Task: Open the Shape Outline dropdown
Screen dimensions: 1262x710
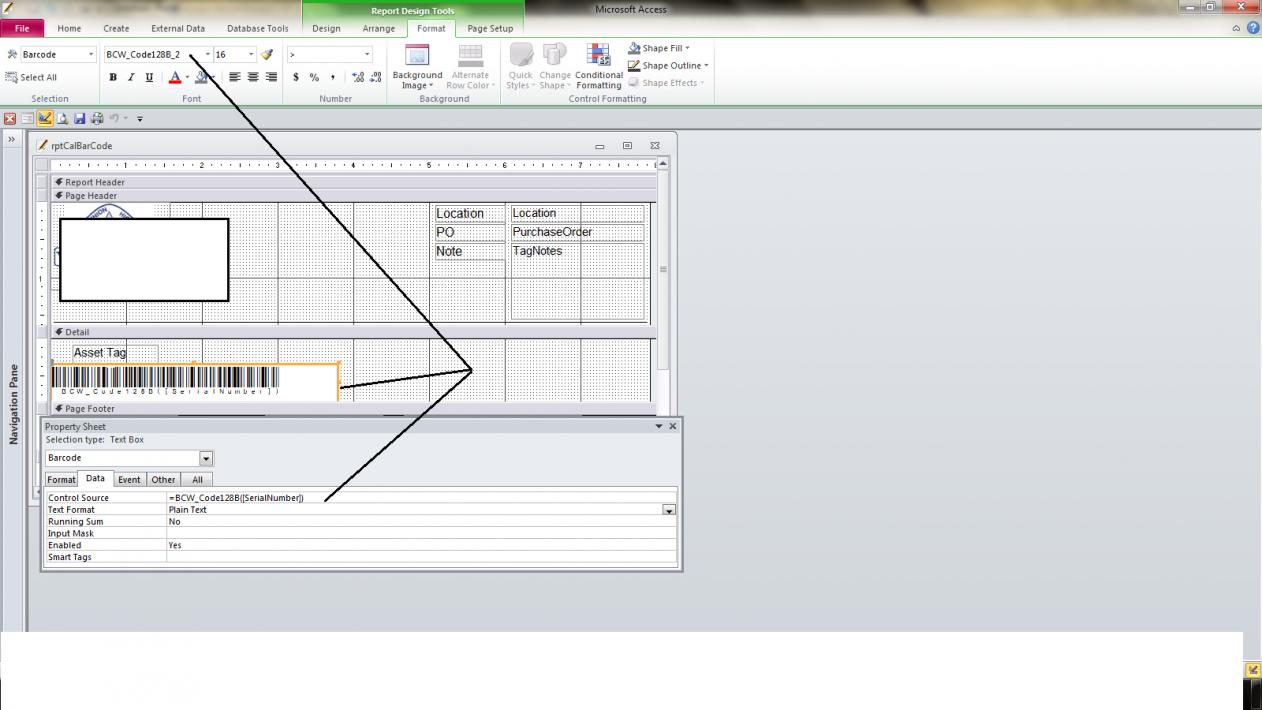Action: click(668, 65)
